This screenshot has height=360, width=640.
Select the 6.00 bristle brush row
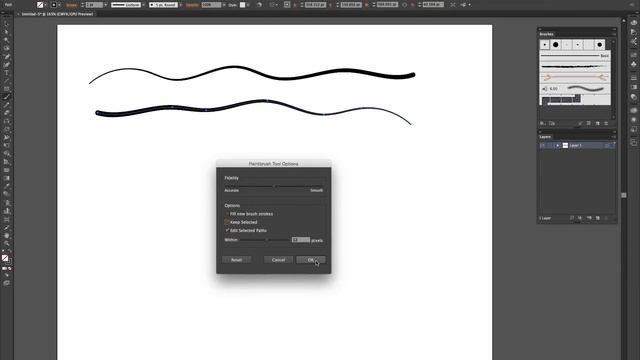pyautogui.click(x=575, y=89)
